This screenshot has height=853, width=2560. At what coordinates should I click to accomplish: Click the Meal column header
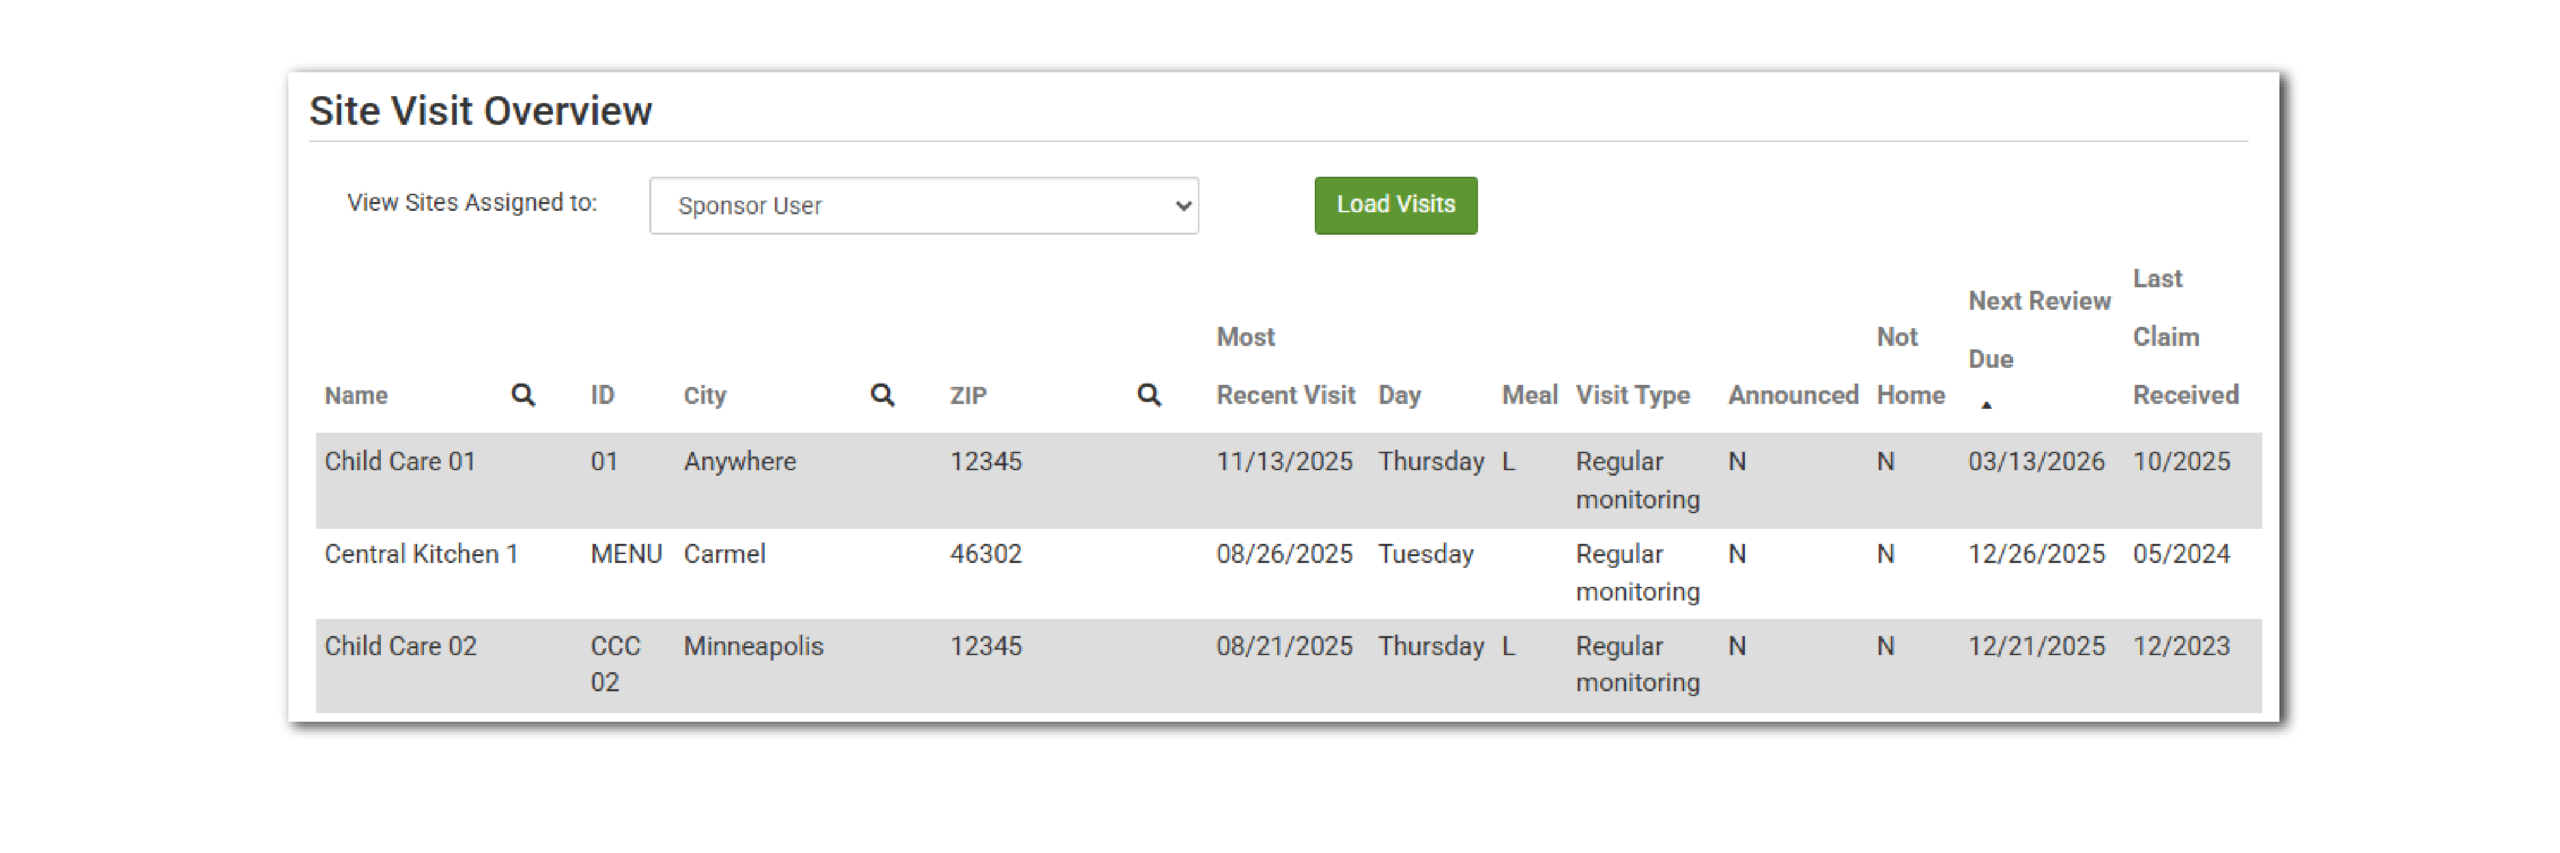click(x=1529, y=395)
